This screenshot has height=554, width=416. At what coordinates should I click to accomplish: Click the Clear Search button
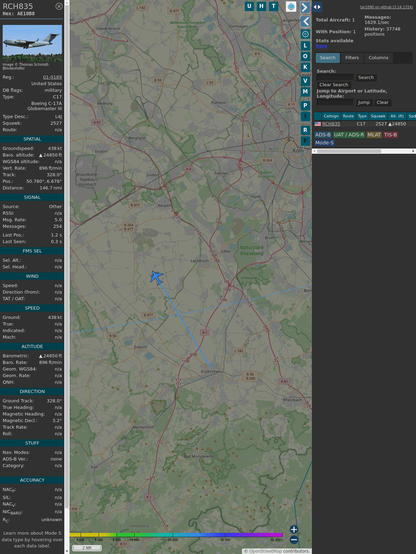point(334,85)
